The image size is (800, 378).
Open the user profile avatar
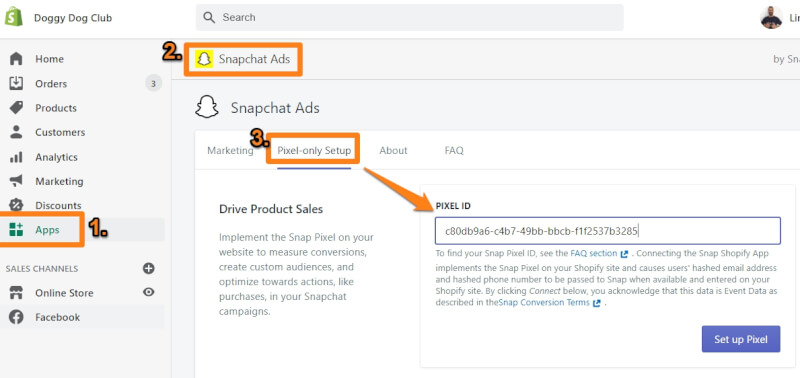coord(771,18)
